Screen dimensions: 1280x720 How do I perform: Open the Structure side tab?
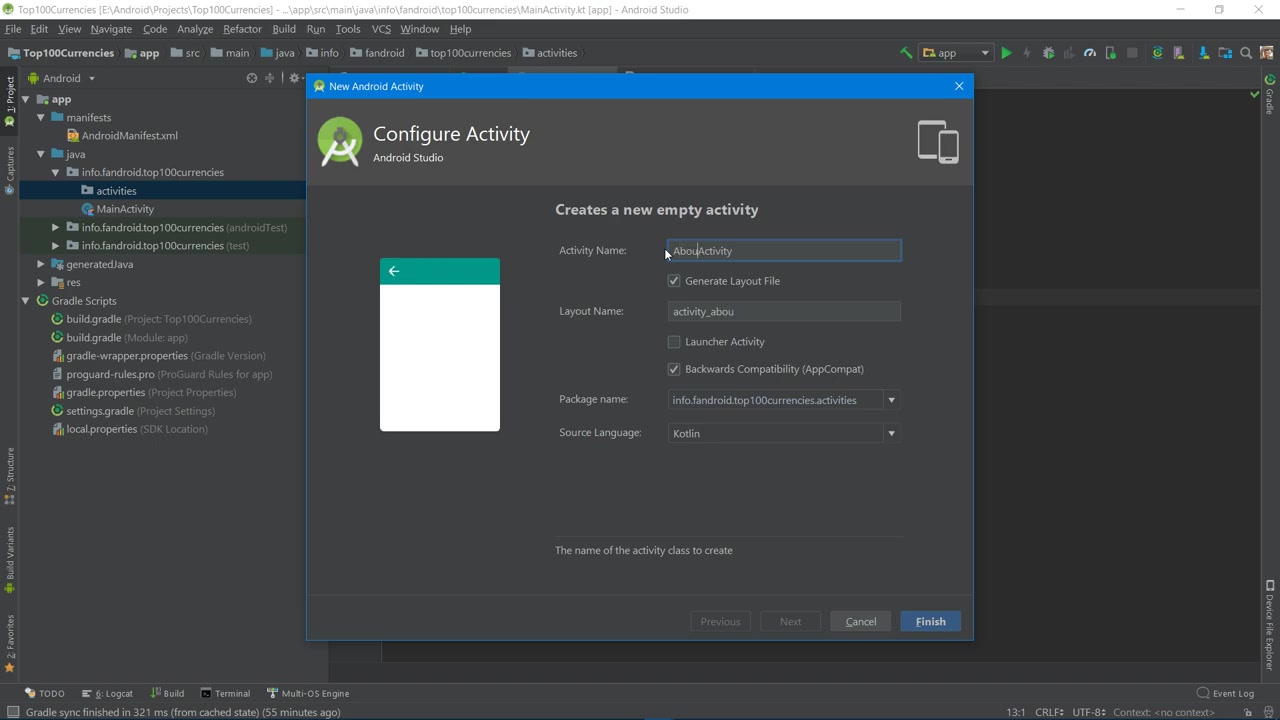(x=10, y=476)
